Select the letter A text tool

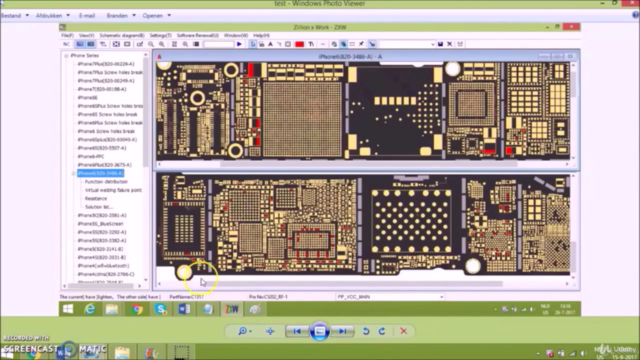coord(270,44)
